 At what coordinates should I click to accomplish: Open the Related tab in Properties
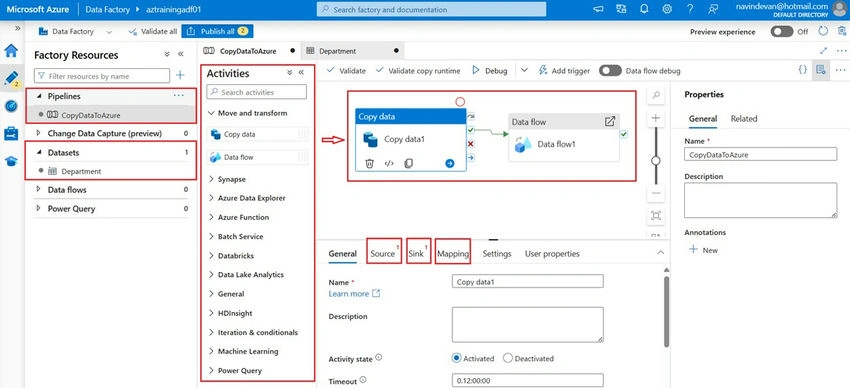pos(744,119)
